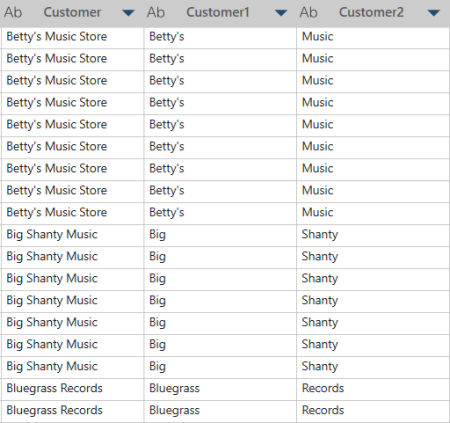Click the first Big Shanty Music cell
The image size is (450, 423).
click(73, 235)
